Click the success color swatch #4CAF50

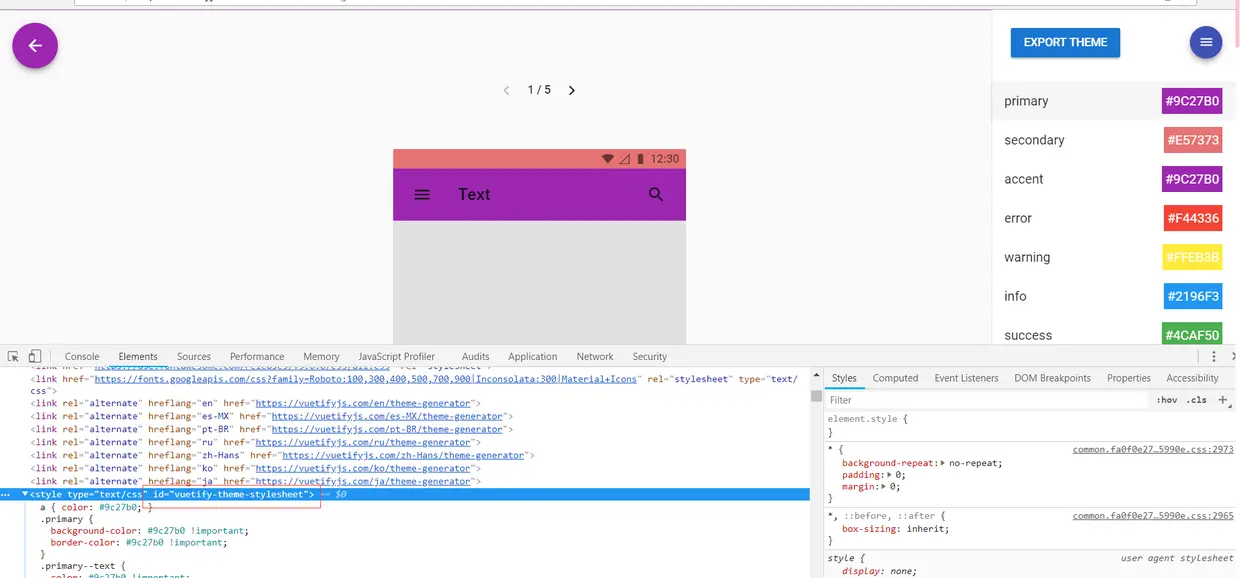(x=1193, y=334)
